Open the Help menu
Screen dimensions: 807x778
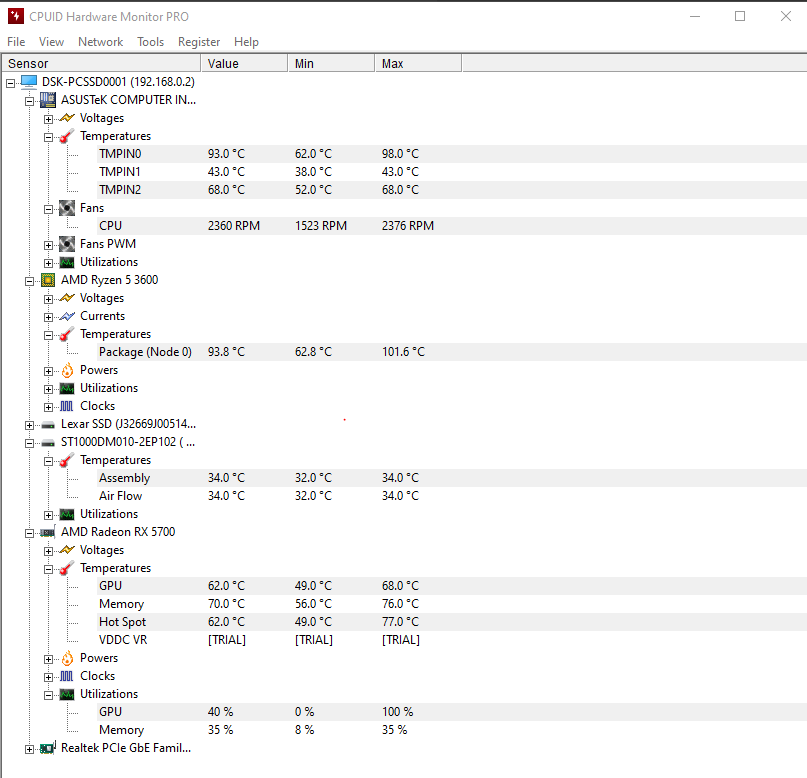coord(246,42)
